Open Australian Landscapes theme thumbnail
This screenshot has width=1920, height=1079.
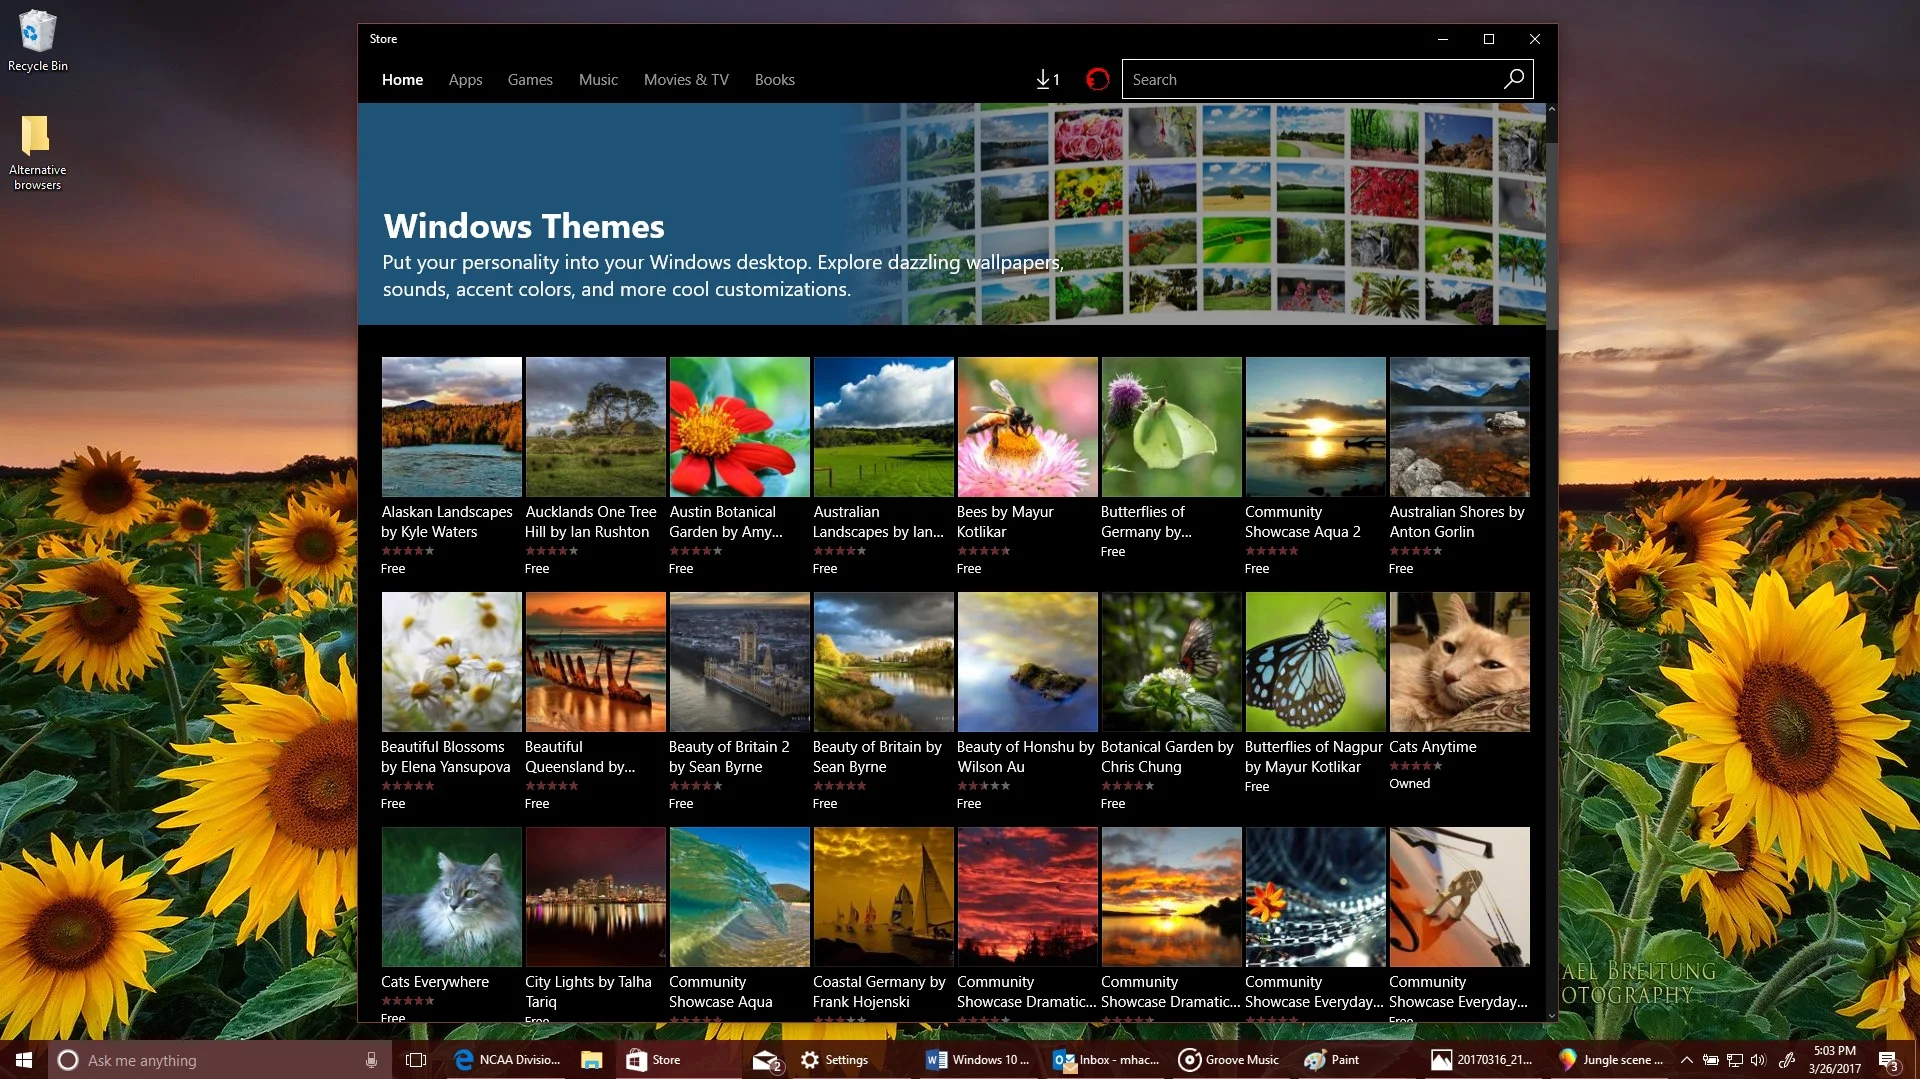pos(883,427)
